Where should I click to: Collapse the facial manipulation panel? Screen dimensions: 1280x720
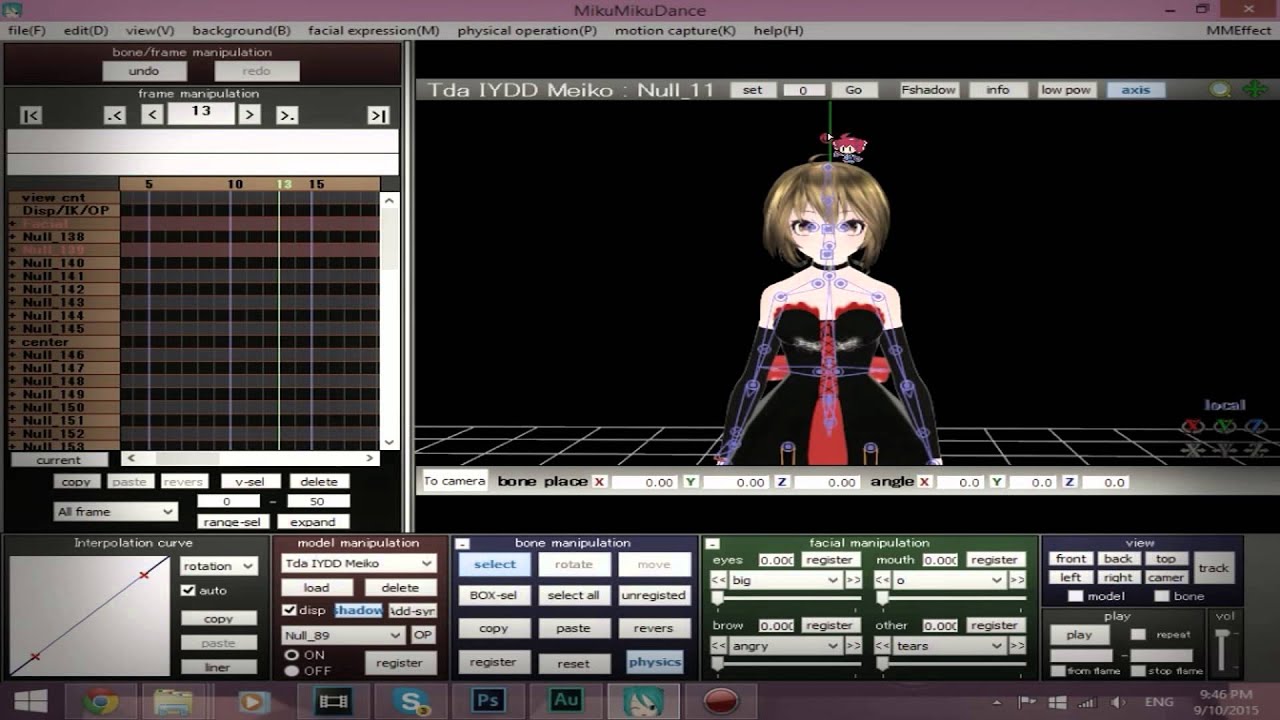pyautogui.click(x=712, y=544)
